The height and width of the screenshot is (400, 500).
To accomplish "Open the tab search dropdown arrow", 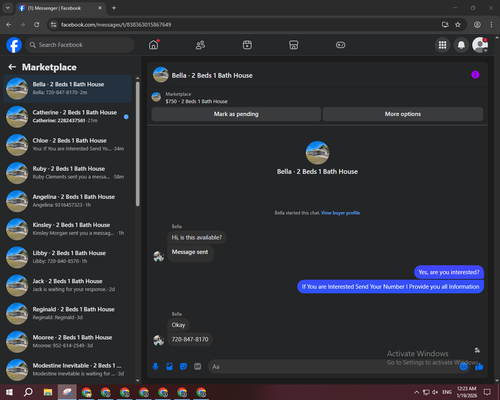I will pyautogui.click(x=7, y=8).
